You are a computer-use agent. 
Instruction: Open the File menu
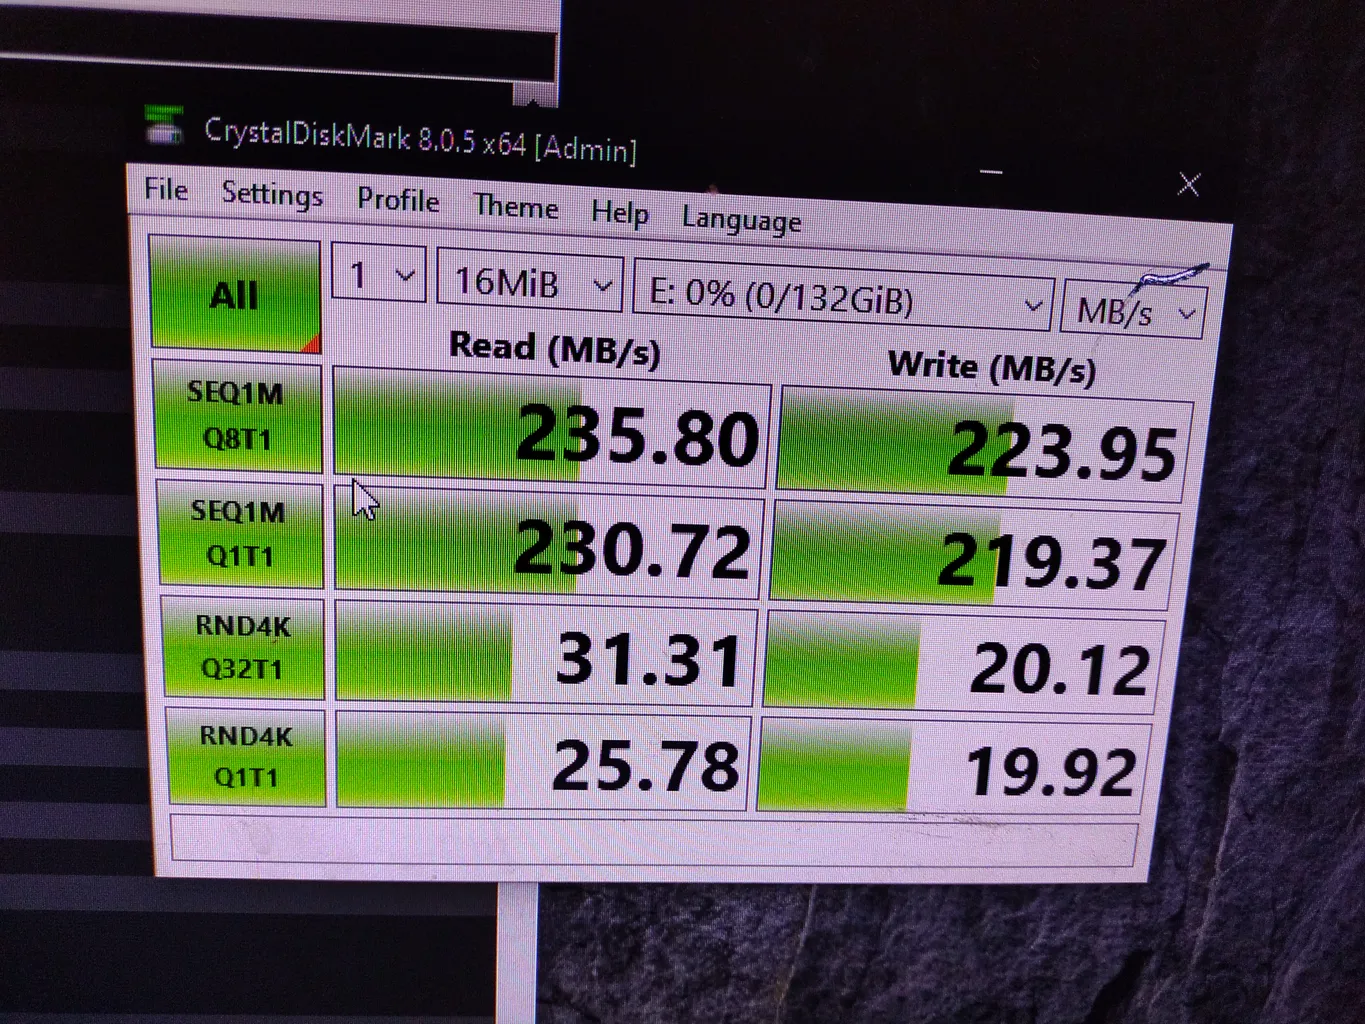tap(166, 189)
